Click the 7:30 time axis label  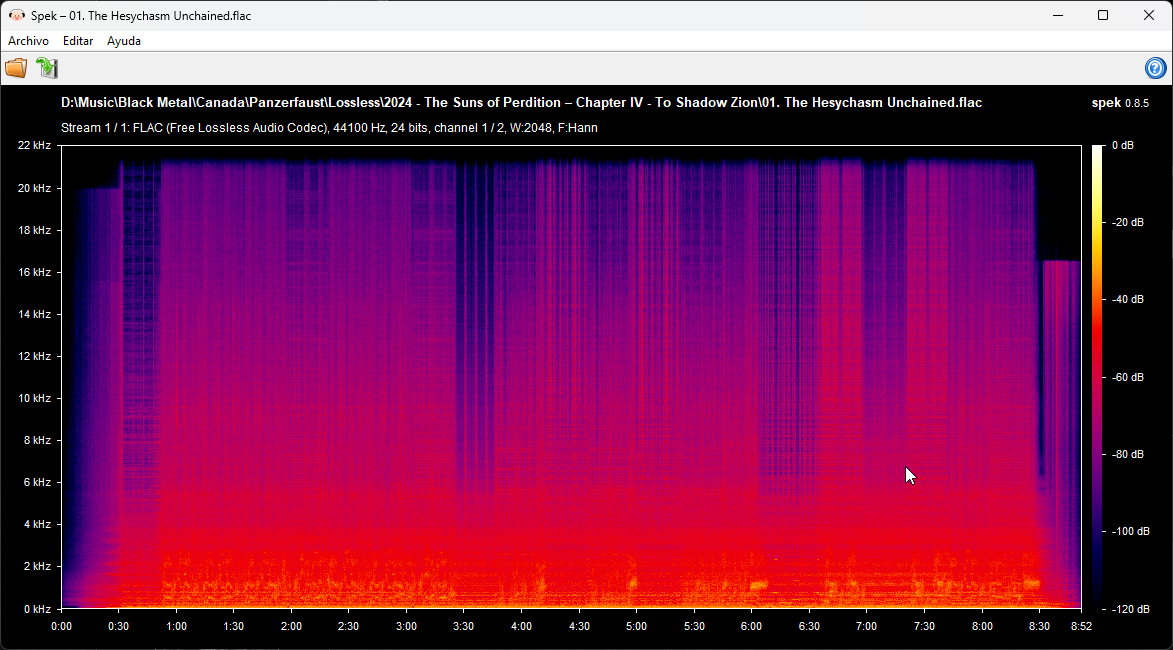pyautogui.click(x=924, y=626)
